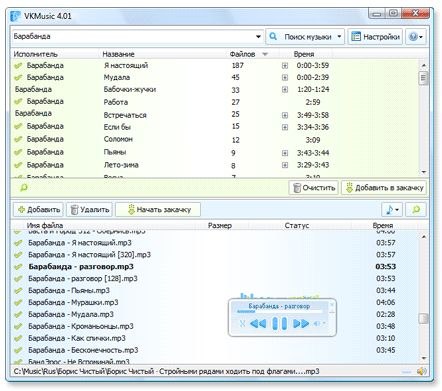Click scrollbar thumb of downloads list
Image resolution: width=442 pixels, height=391 pixels.
click(423, 318)
